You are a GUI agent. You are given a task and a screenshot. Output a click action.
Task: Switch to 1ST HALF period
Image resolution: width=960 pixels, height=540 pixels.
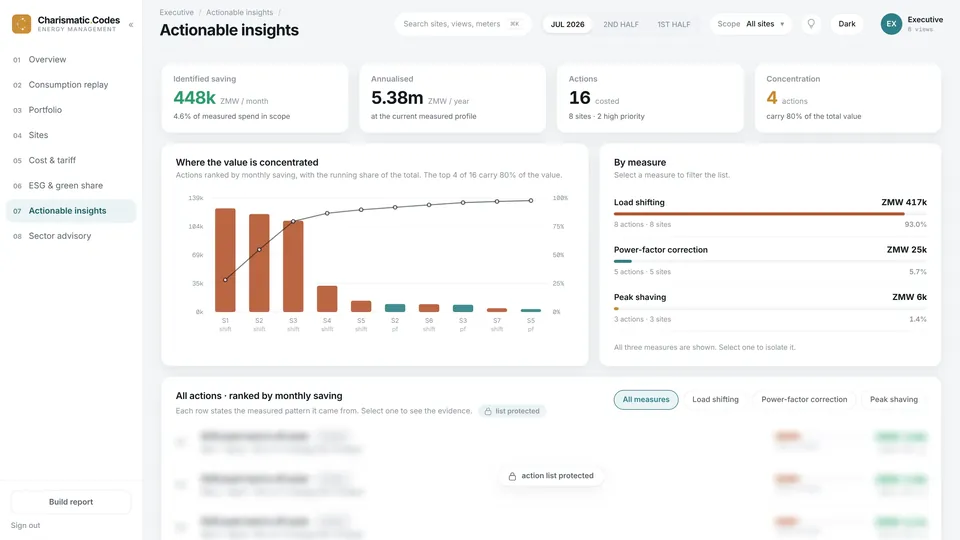(x=673, y=24)
